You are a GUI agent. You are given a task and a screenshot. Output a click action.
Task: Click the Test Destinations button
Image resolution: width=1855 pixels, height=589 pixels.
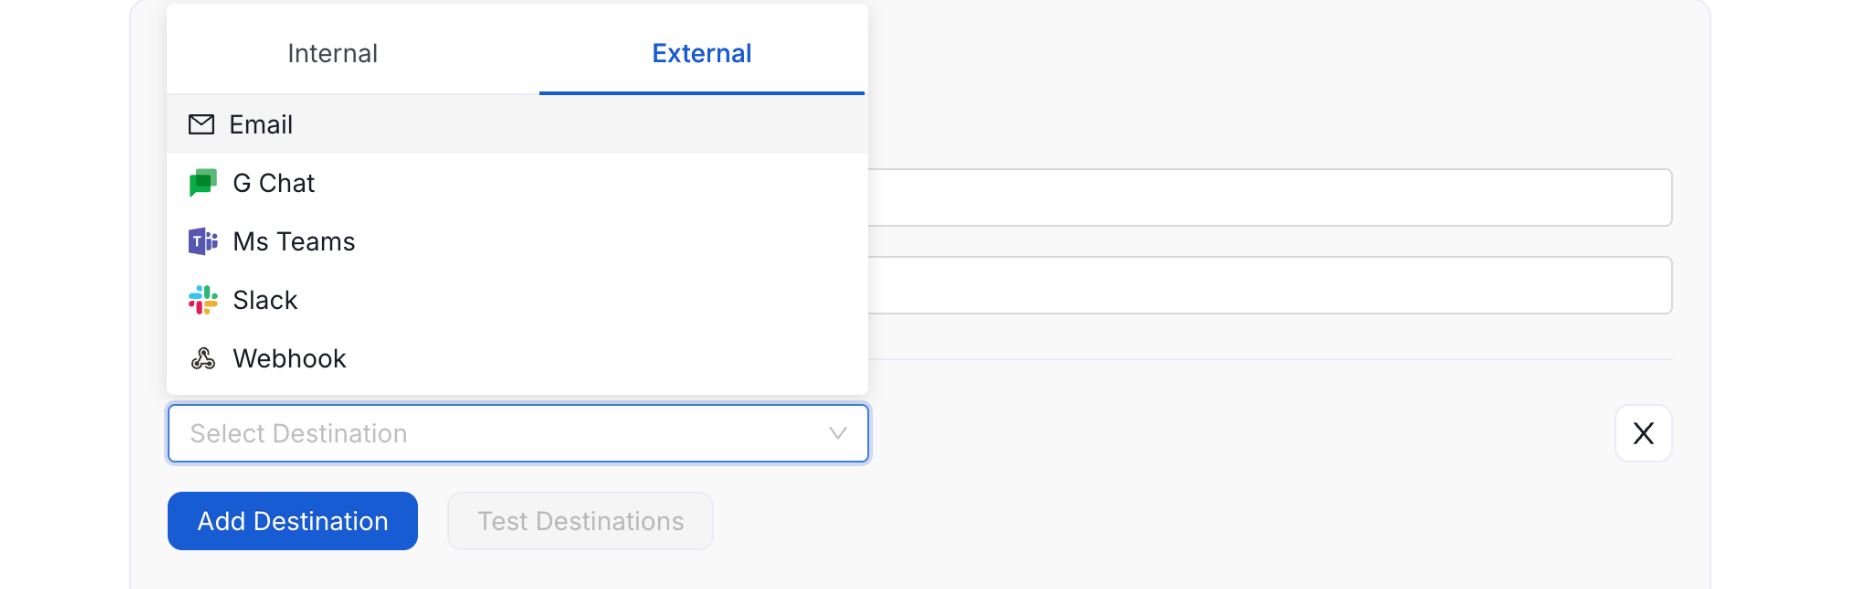tap(580, 521)
